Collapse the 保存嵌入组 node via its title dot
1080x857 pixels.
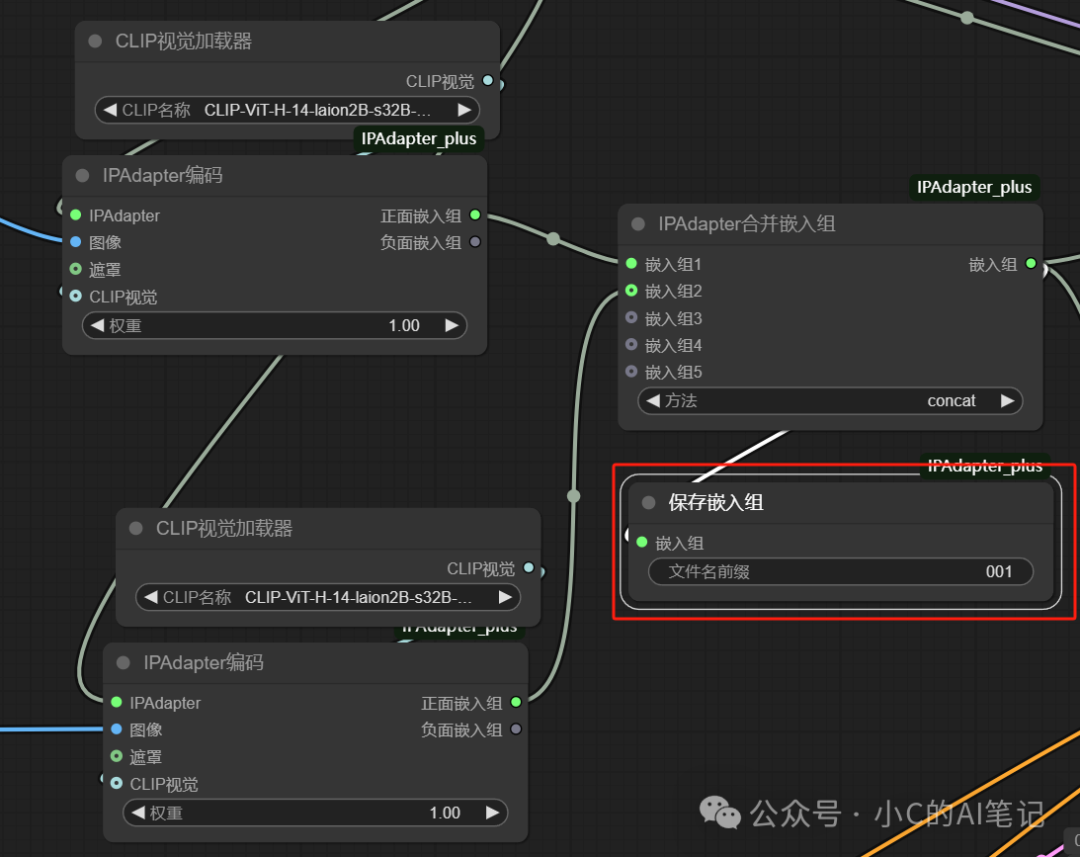(648, 502)
